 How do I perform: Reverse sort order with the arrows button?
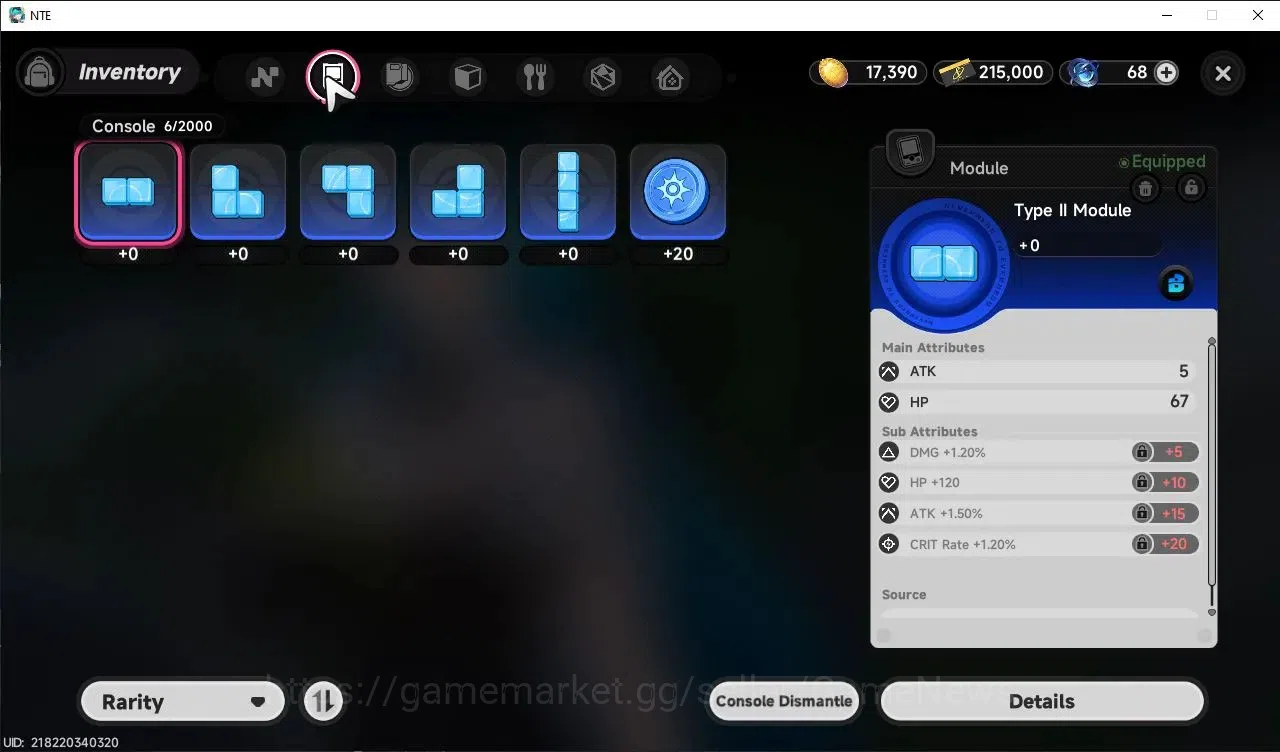(322, 702)
